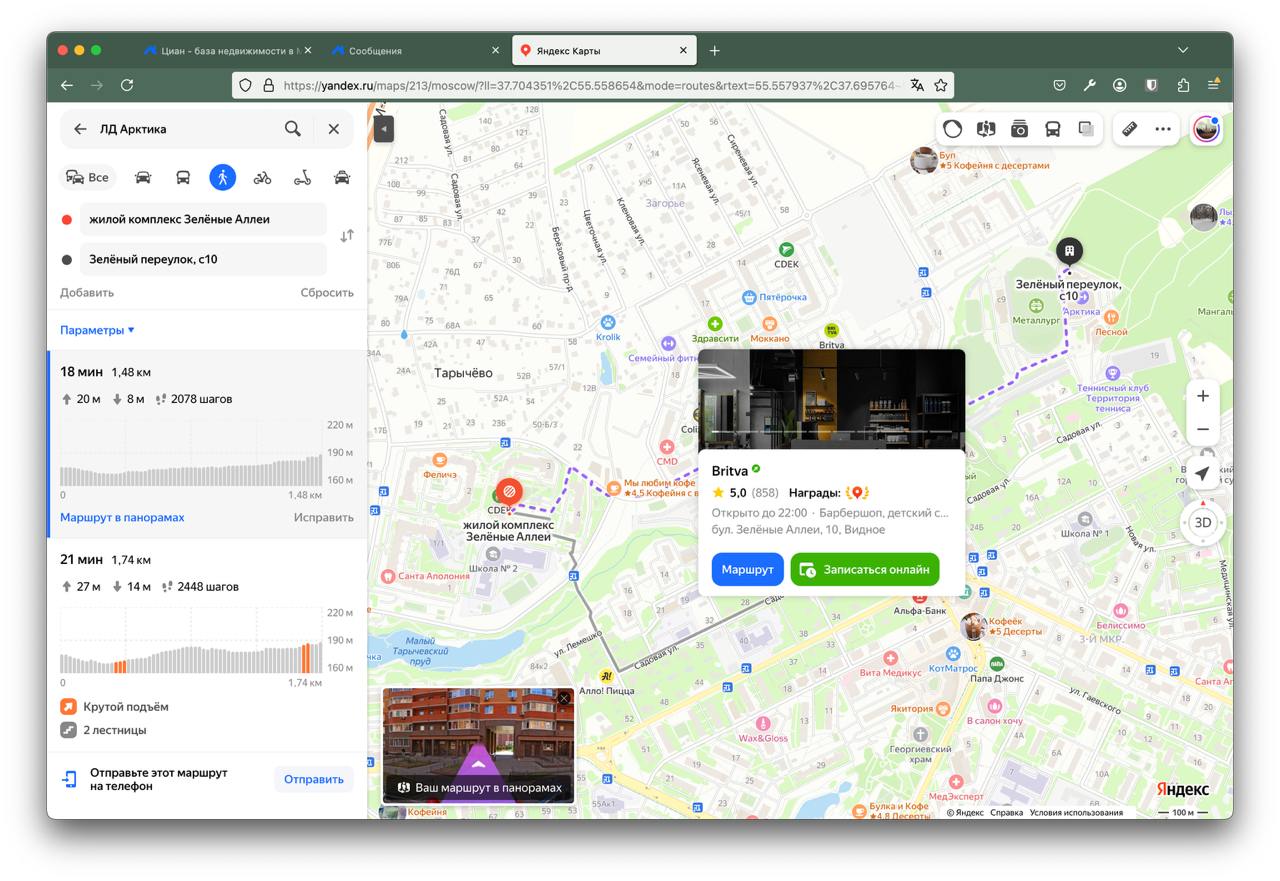Click 'Исправить' to correct the route
1280x881 pixels.
(x=324, y=517)
